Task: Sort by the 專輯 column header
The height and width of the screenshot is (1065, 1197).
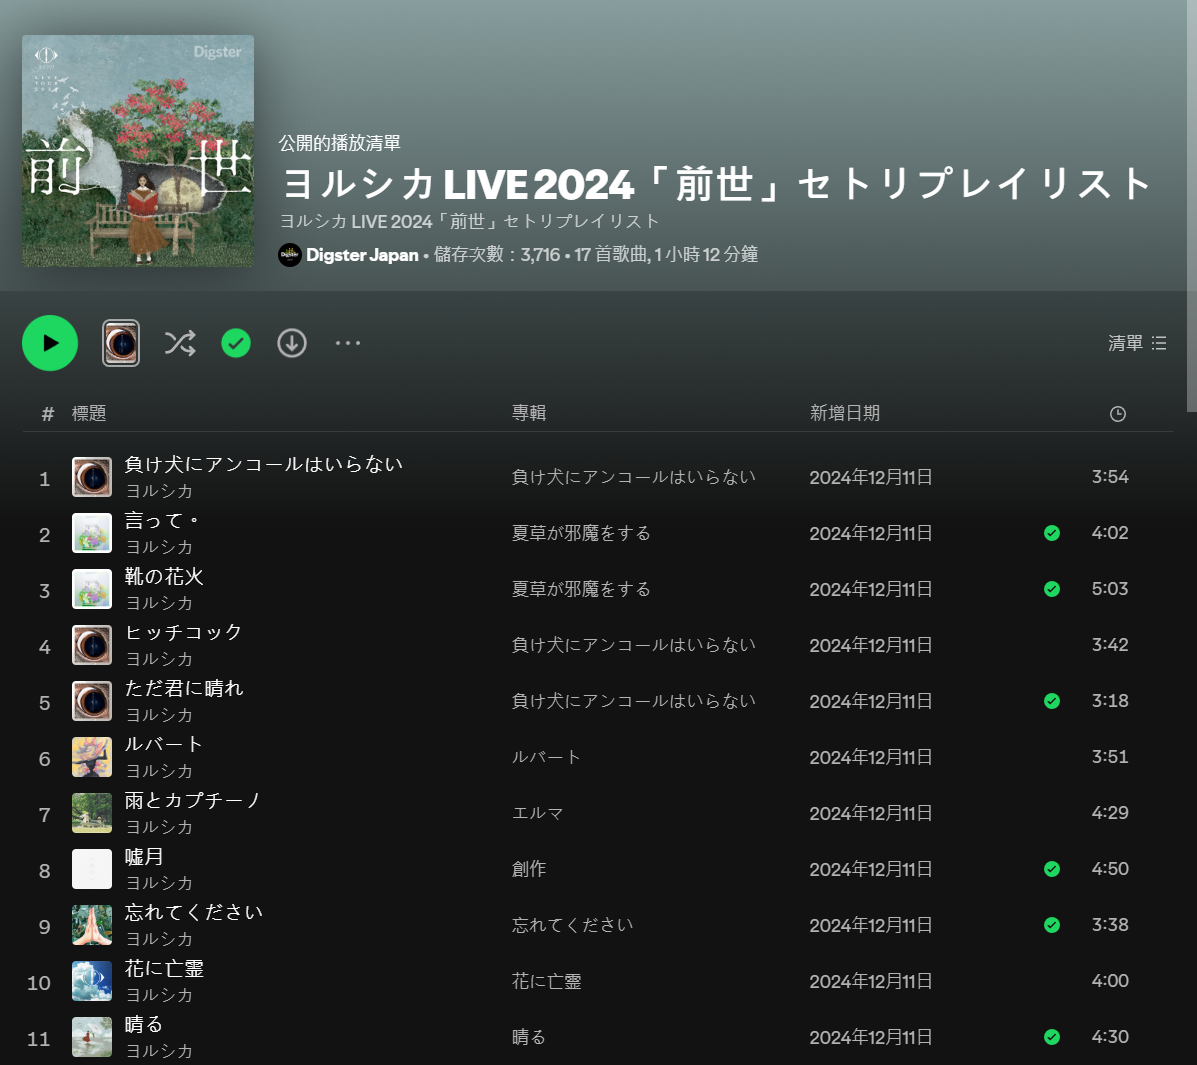Action: tap(529, 413)
